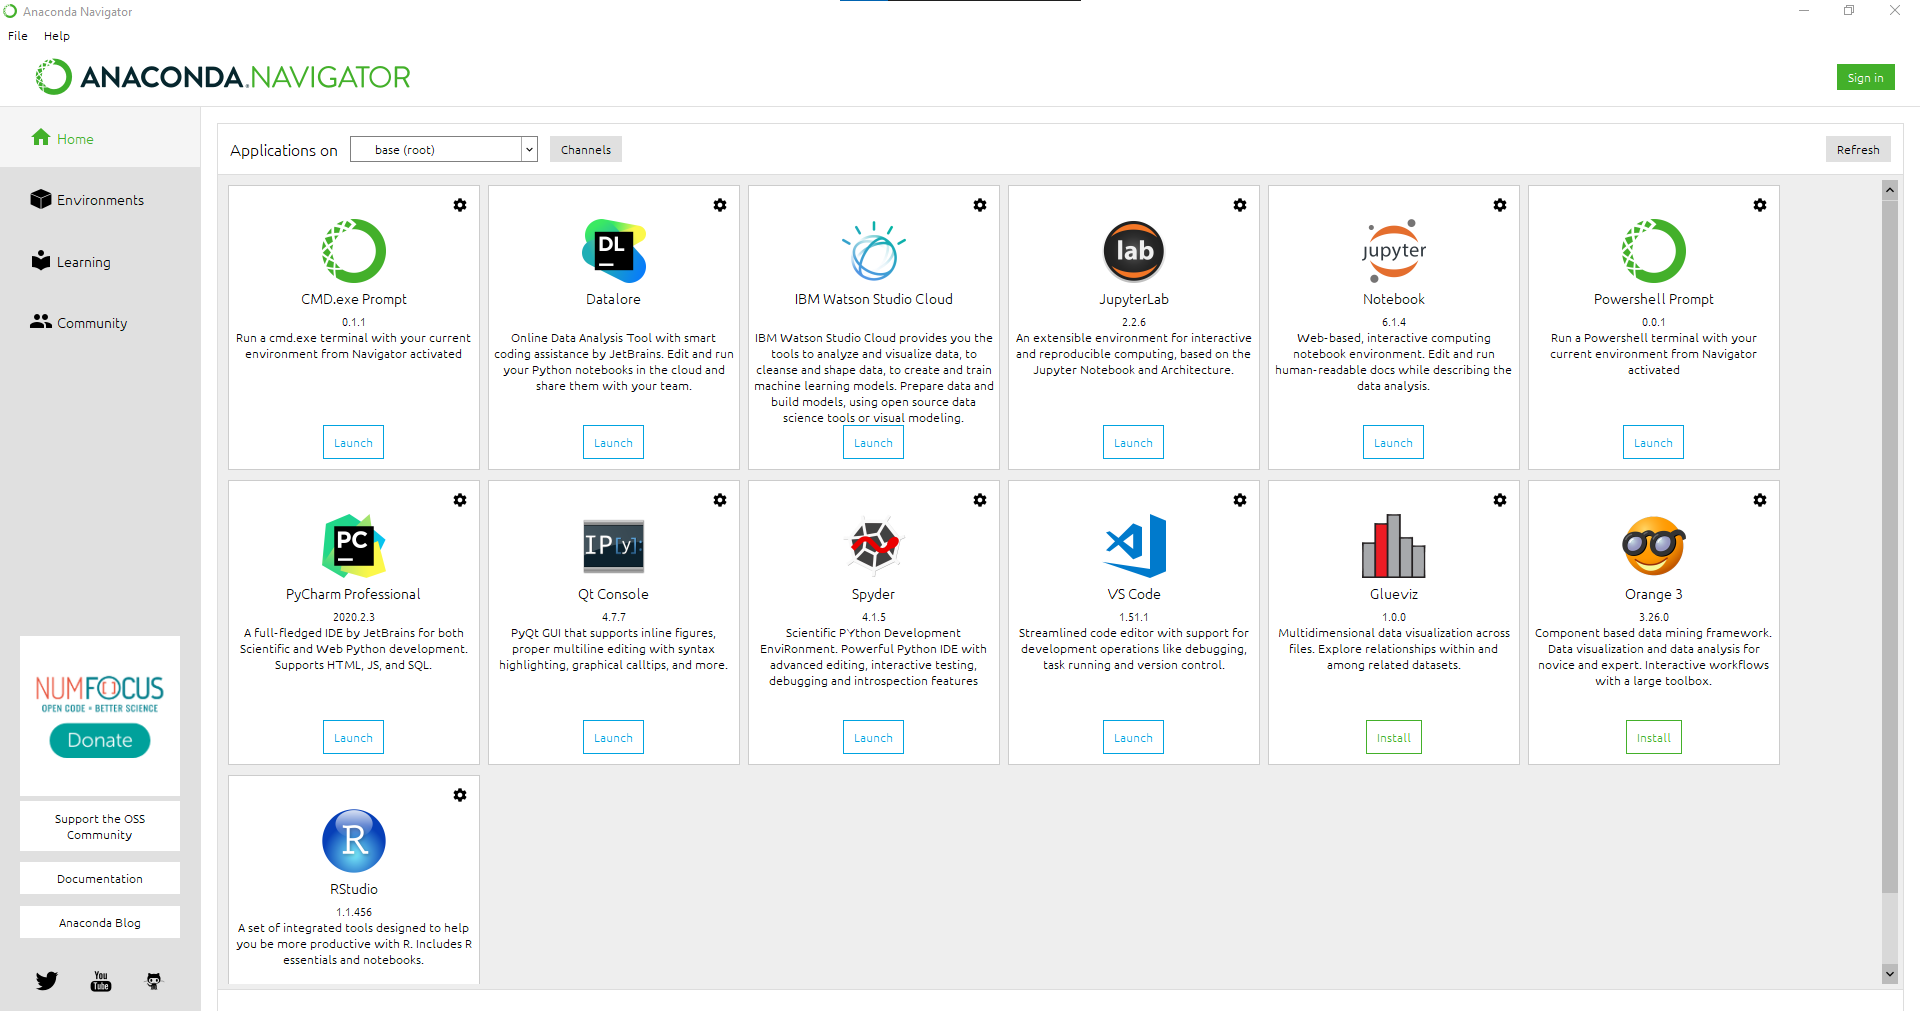Screen dimensions: 1920x1011
Task: Open the Twitter link icon
Action: (x=47, y=981)
